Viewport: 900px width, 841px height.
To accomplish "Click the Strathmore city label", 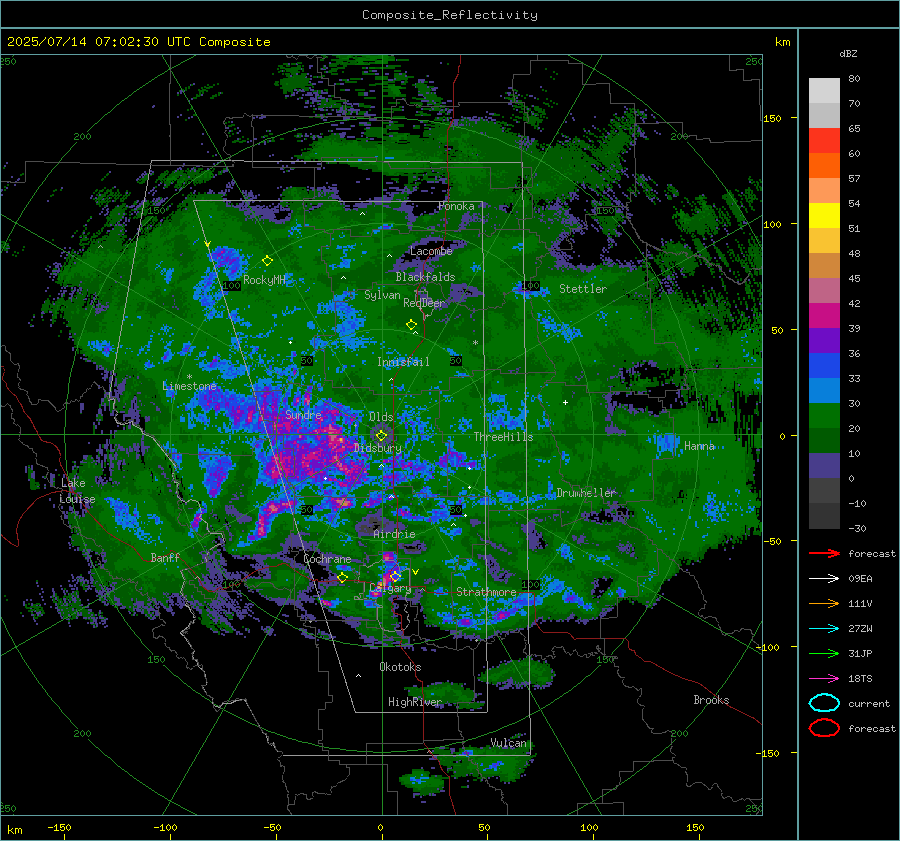I will coord(486,592).
